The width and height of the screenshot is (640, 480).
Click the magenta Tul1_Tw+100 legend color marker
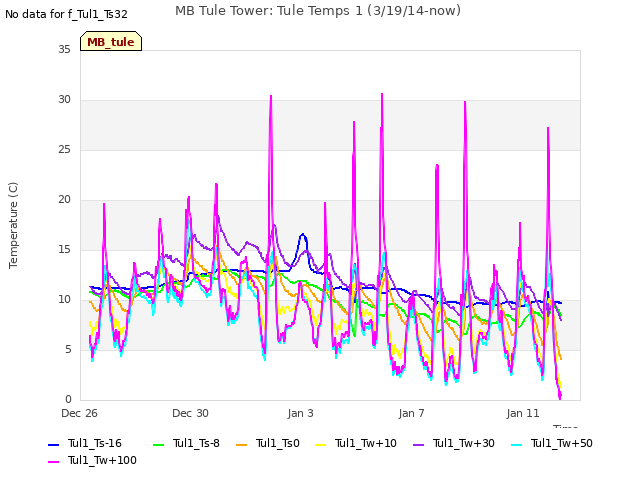click(53, 462)
